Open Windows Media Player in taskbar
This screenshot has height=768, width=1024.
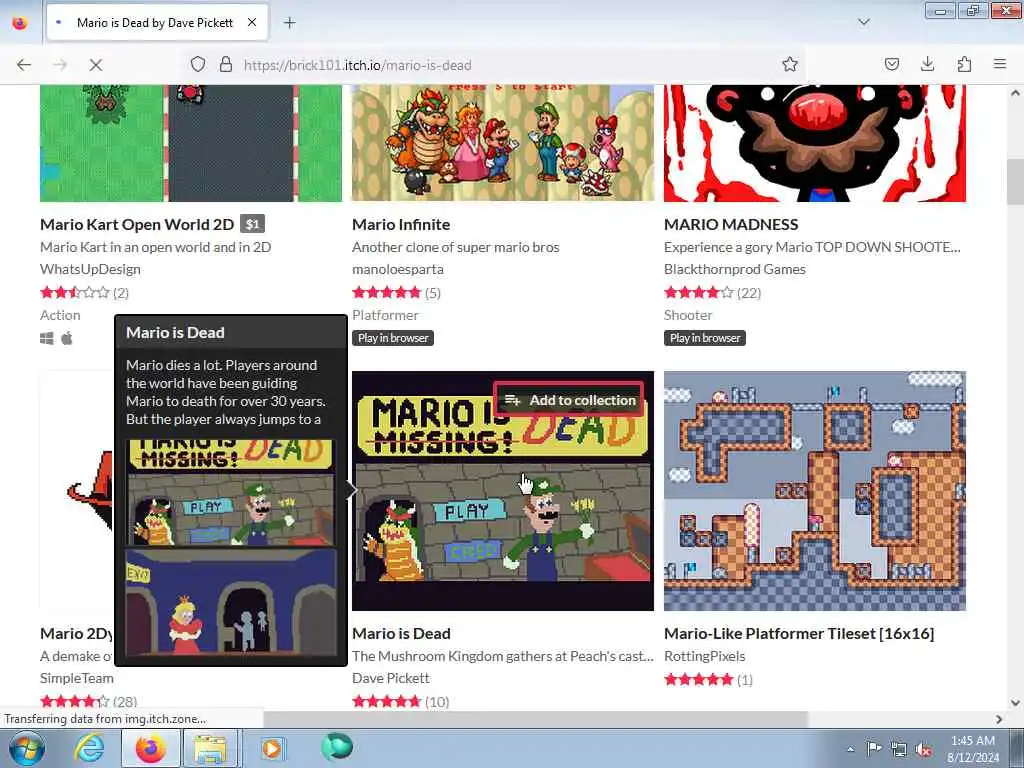coord(272,748)
